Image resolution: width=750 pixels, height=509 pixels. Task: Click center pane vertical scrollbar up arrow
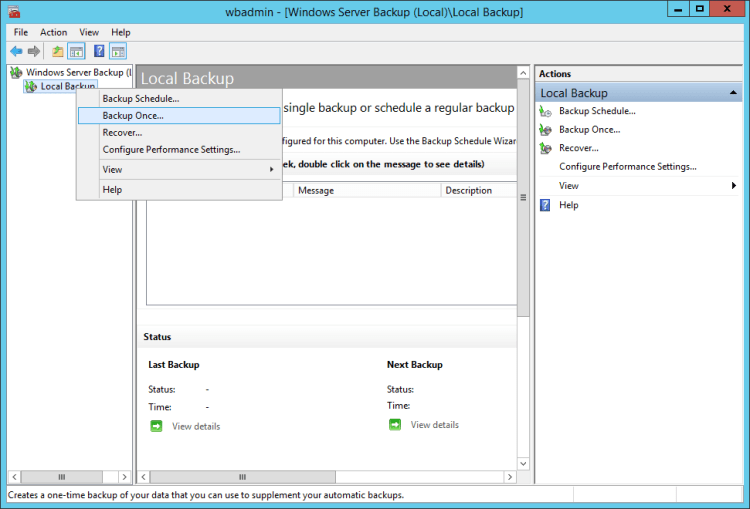click(523, 73)
